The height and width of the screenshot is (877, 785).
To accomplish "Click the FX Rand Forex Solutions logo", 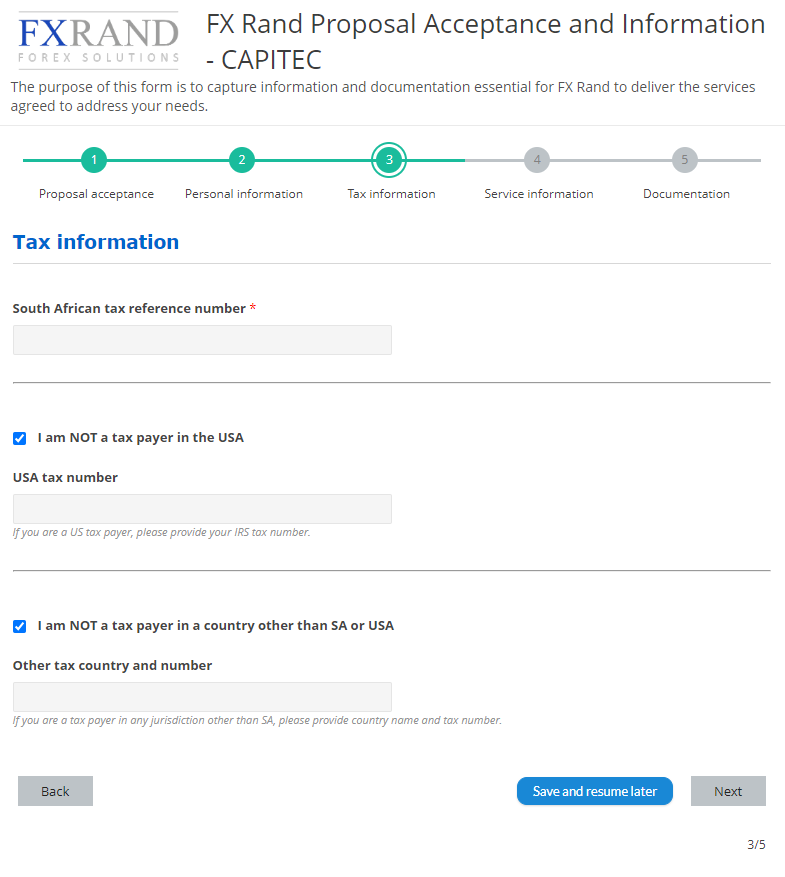I will pyautogui.click(x=98, y=40).
